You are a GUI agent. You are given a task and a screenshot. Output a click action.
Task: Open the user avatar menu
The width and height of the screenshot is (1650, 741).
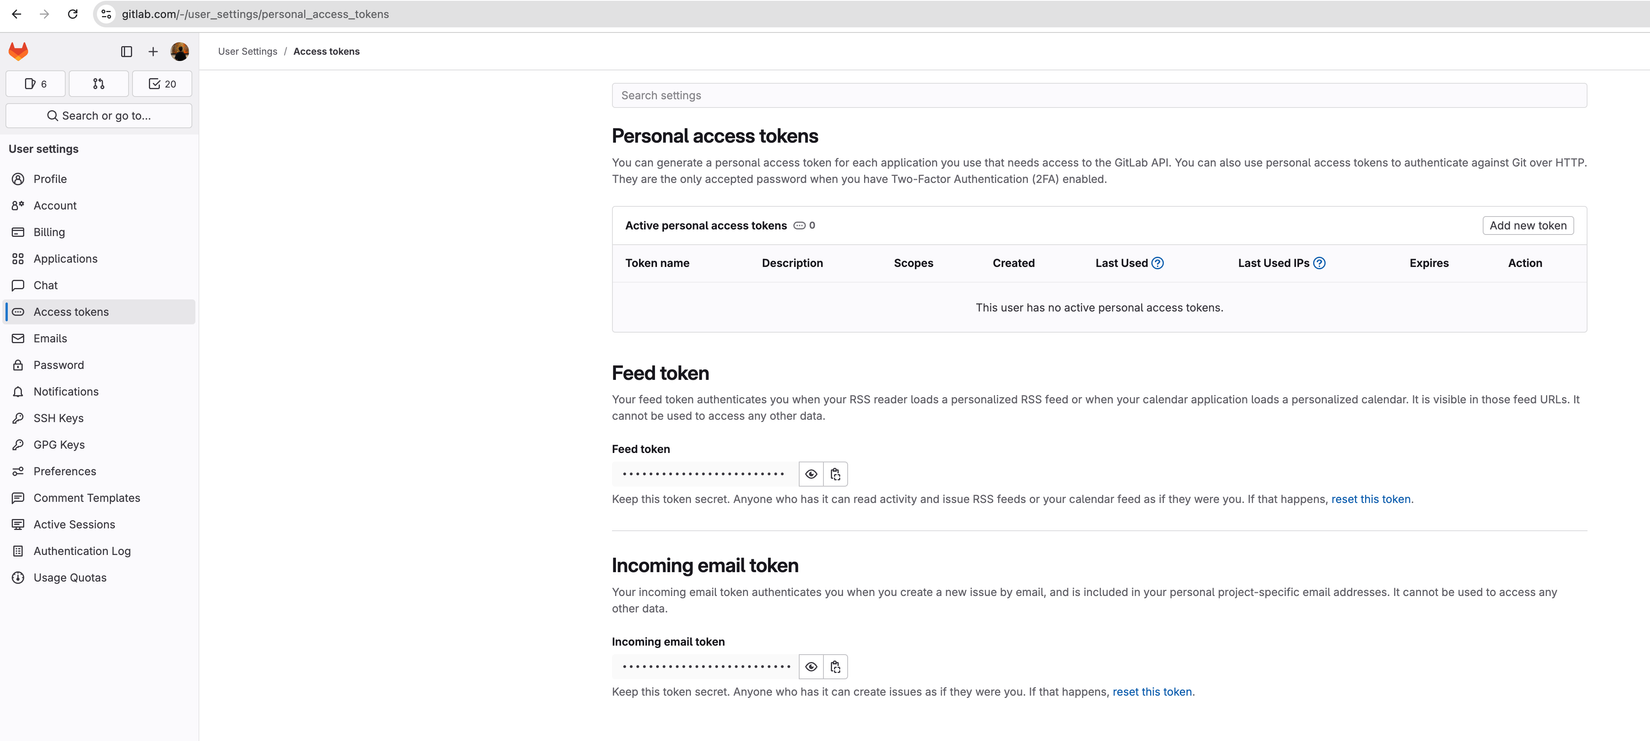pyautogui.click(x=180, y=52)
